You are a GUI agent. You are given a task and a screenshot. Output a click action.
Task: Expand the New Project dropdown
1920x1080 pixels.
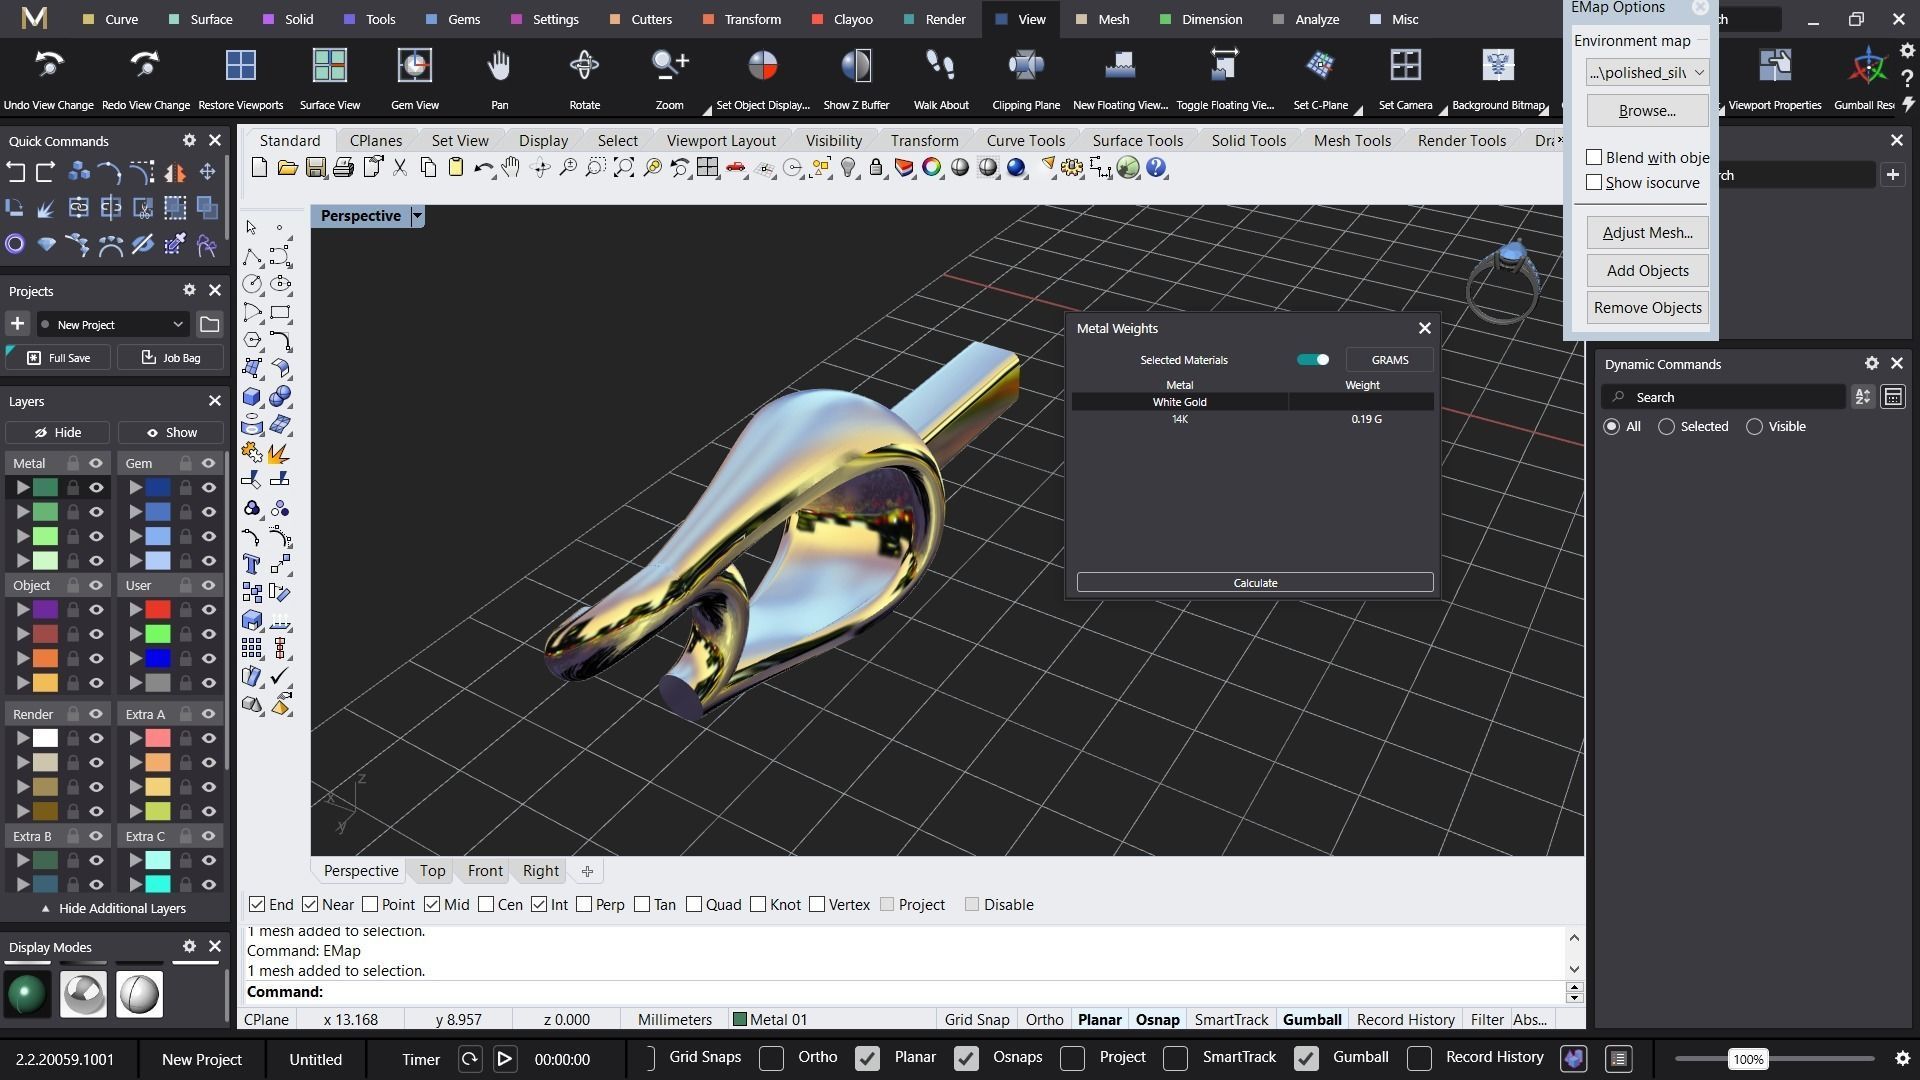click(x=177, y=325)
